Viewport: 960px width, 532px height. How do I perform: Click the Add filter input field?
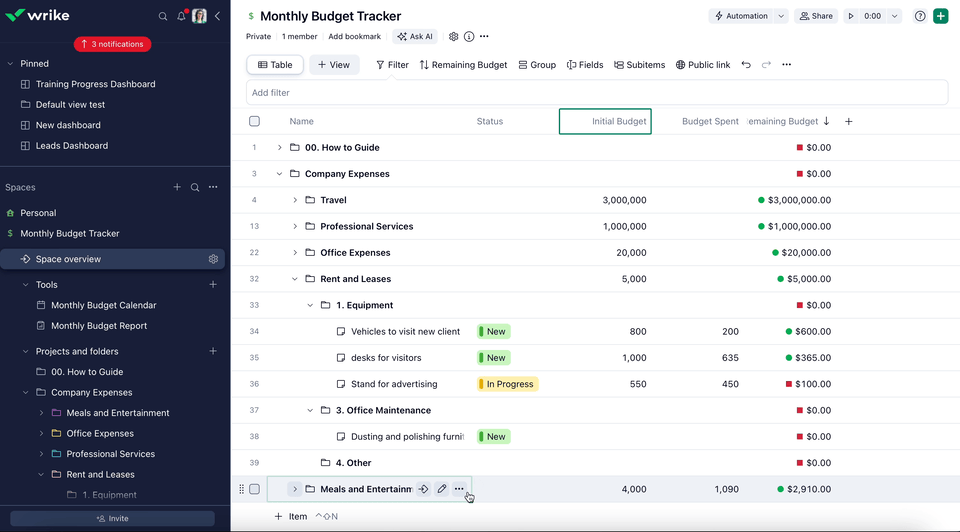tap(596, 93)
